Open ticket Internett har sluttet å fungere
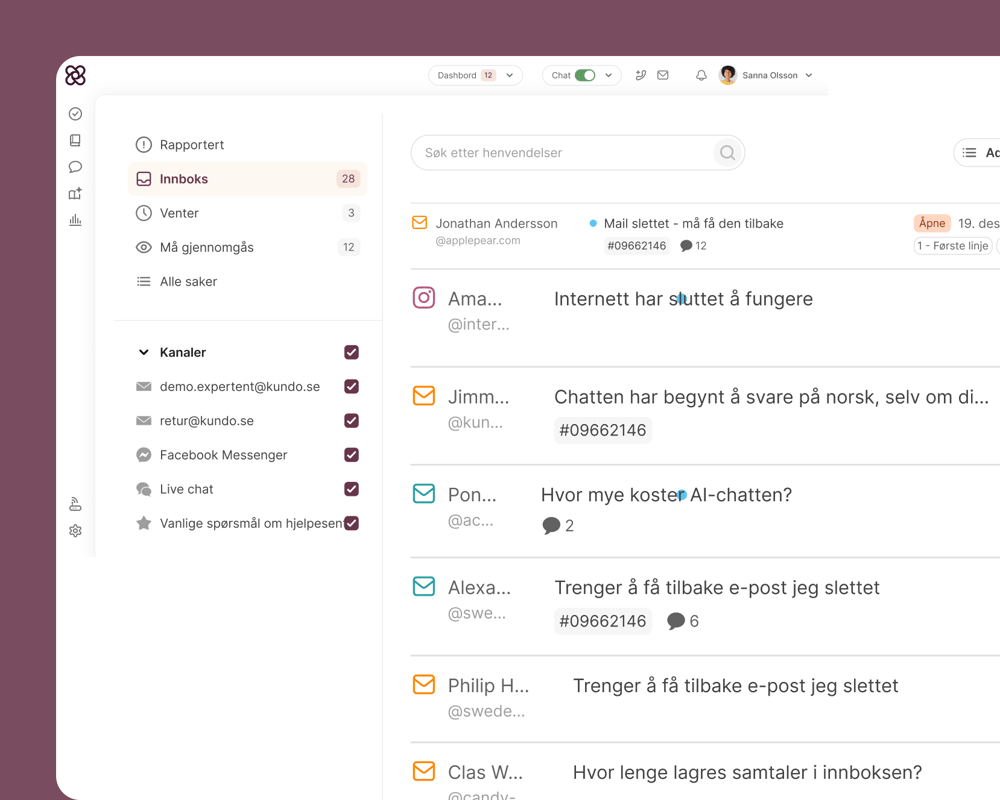This screenshot has width=1000, height=800. [x=683, y=299]
